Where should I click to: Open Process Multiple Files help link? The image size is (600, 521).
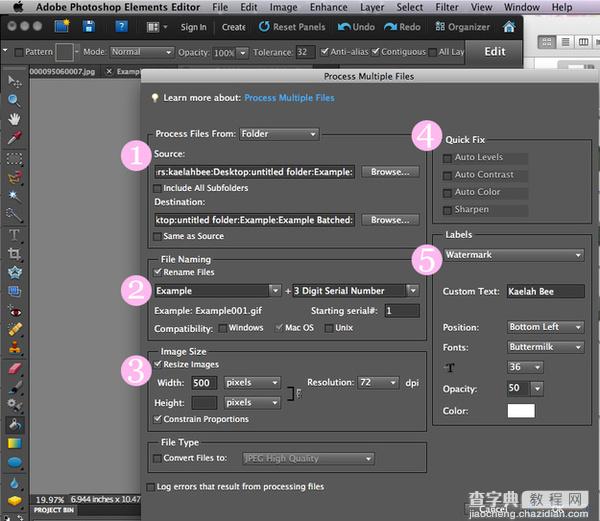(289, 98)
